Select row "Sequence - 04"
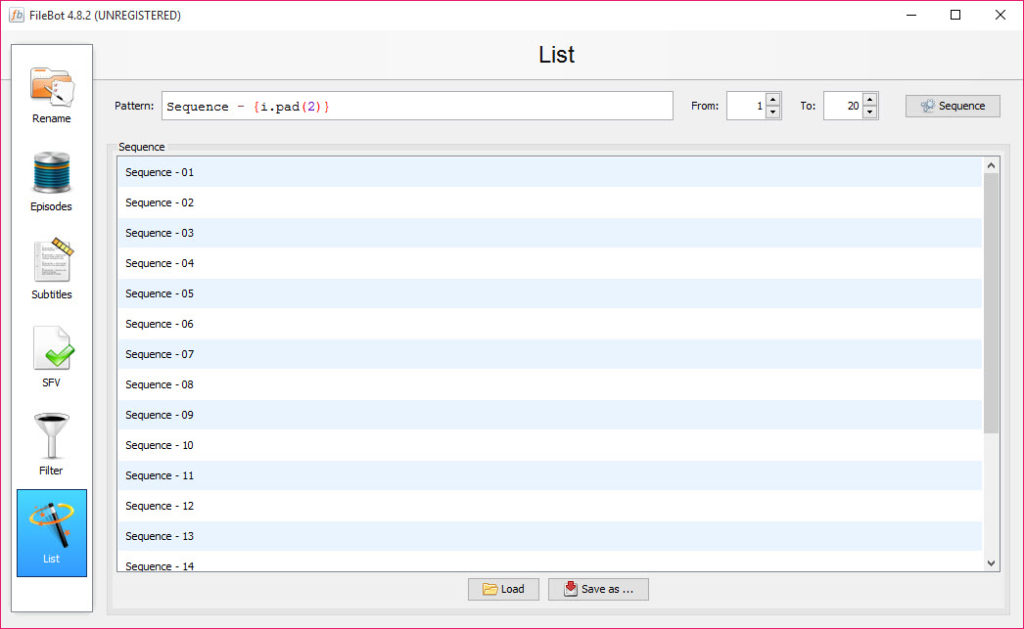The height and width of the screenshot is (629, 1024). click(550, 263)
